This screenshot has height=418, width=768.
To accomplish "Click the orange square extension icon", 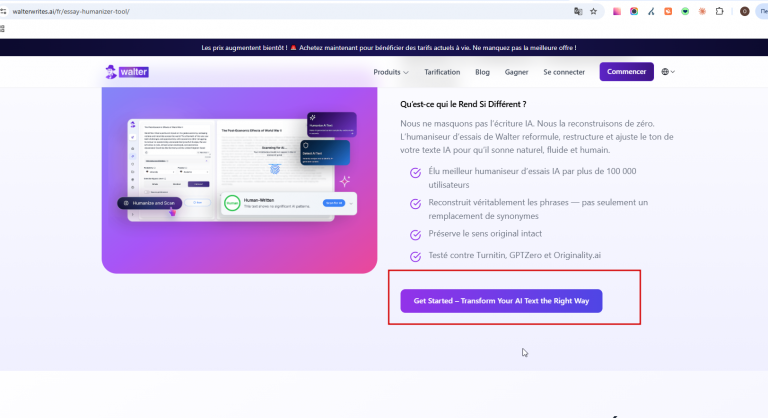I will tap(668, 11).
